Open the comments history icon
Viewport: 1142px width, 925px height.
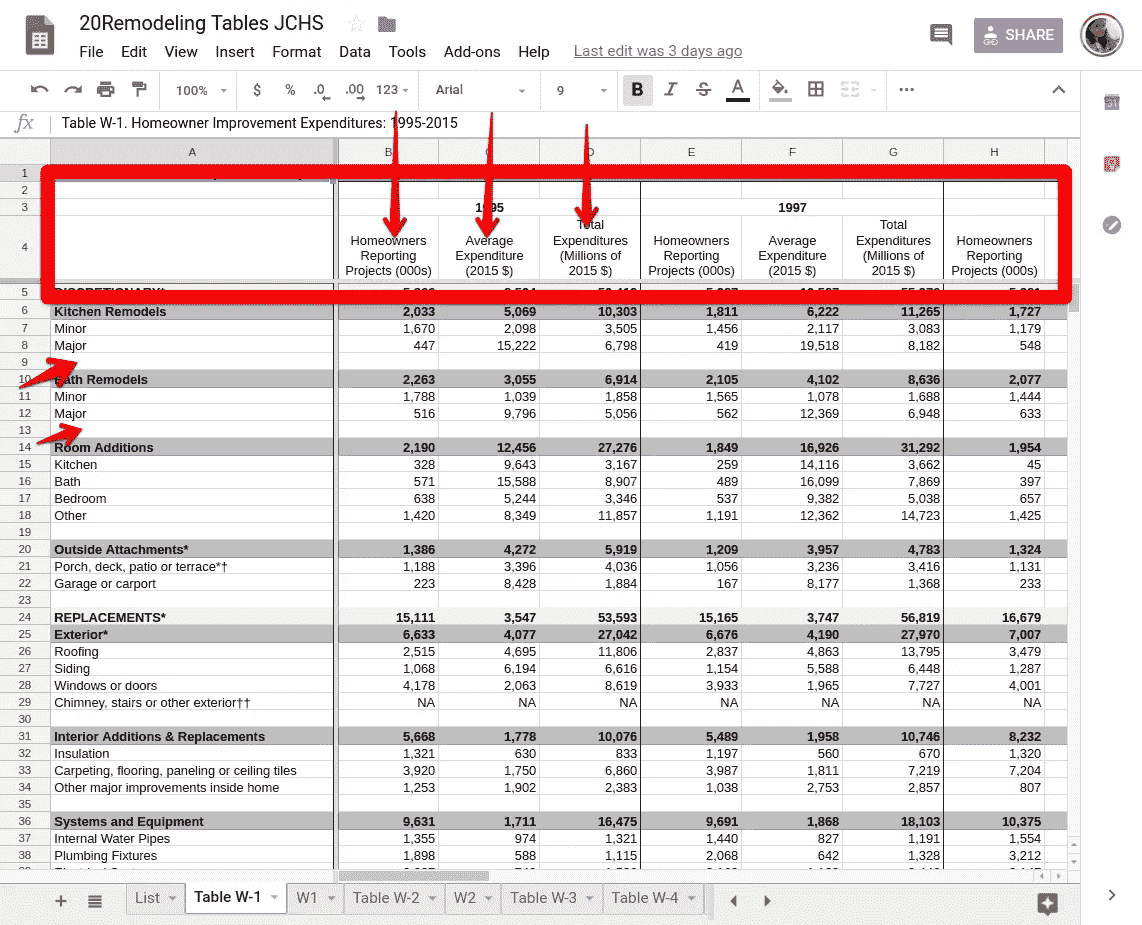(941, 34)
